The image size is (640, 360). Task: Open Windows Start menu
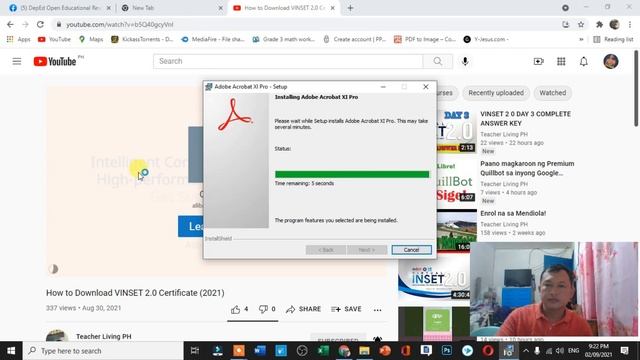tap(11, 351)
